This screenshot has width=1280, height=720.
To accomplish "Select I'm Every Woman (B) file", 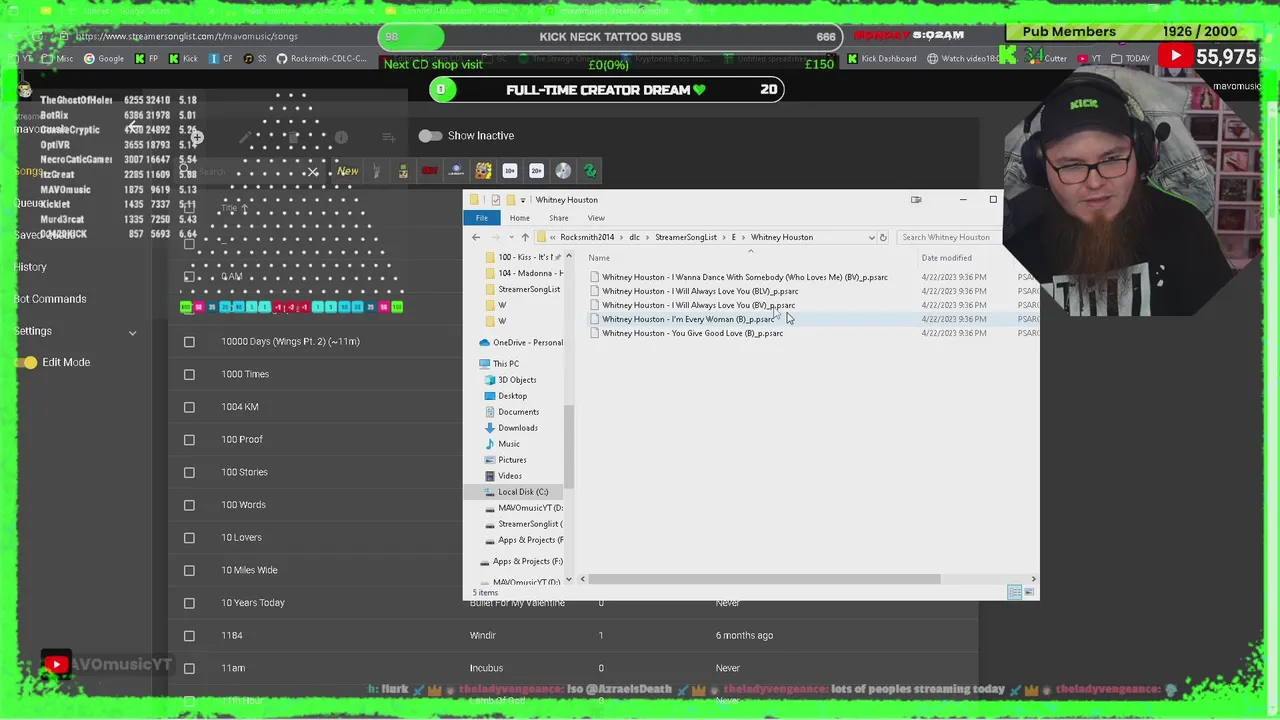I will [688, 319].
